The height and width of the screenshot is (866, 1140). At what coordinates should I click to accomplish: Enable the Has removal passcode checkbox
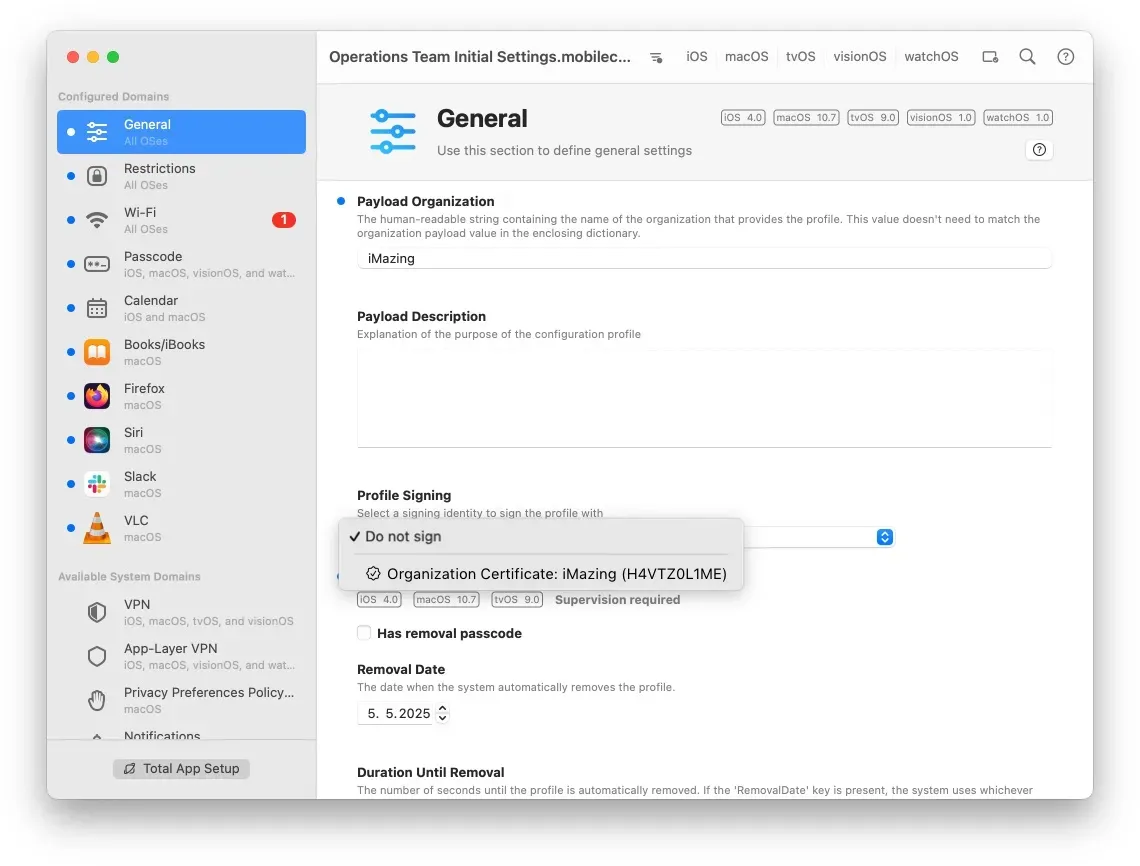point(364,632)
